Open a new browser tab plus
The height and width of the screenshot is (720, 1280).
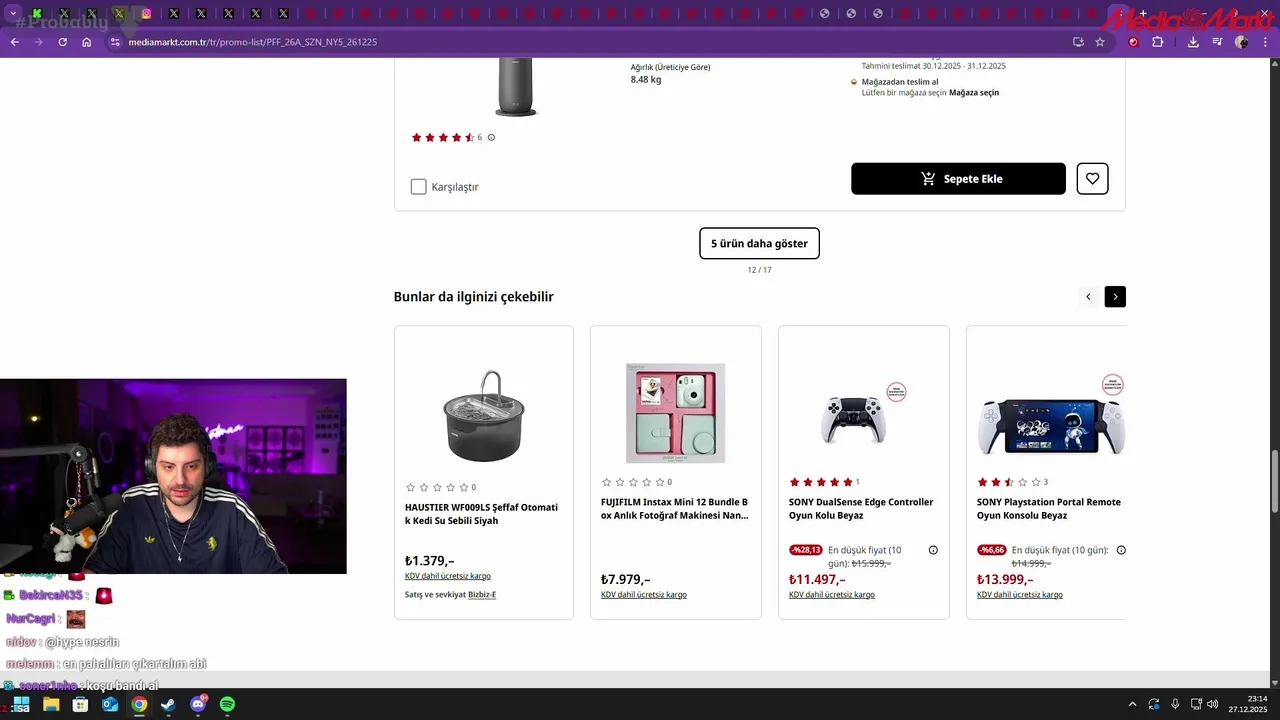(x=1143, y=14)
